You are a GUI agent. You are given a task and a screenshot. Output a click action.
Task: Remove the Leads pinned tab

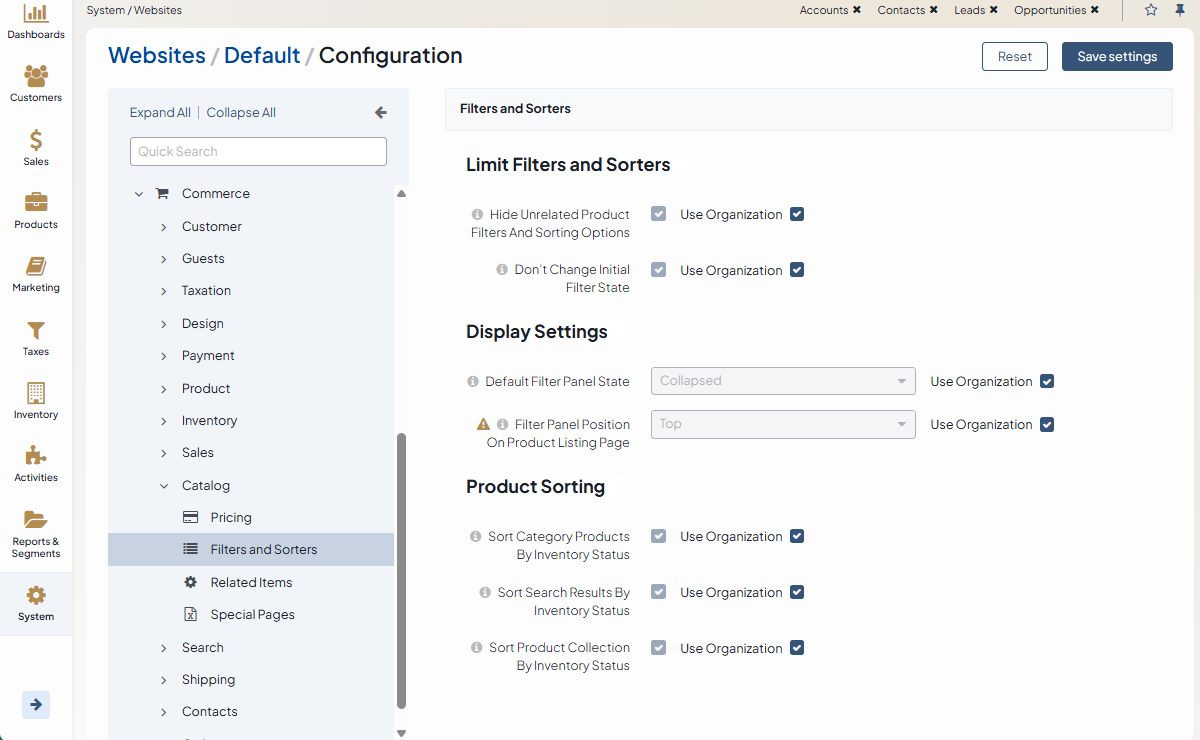(993, 10)
